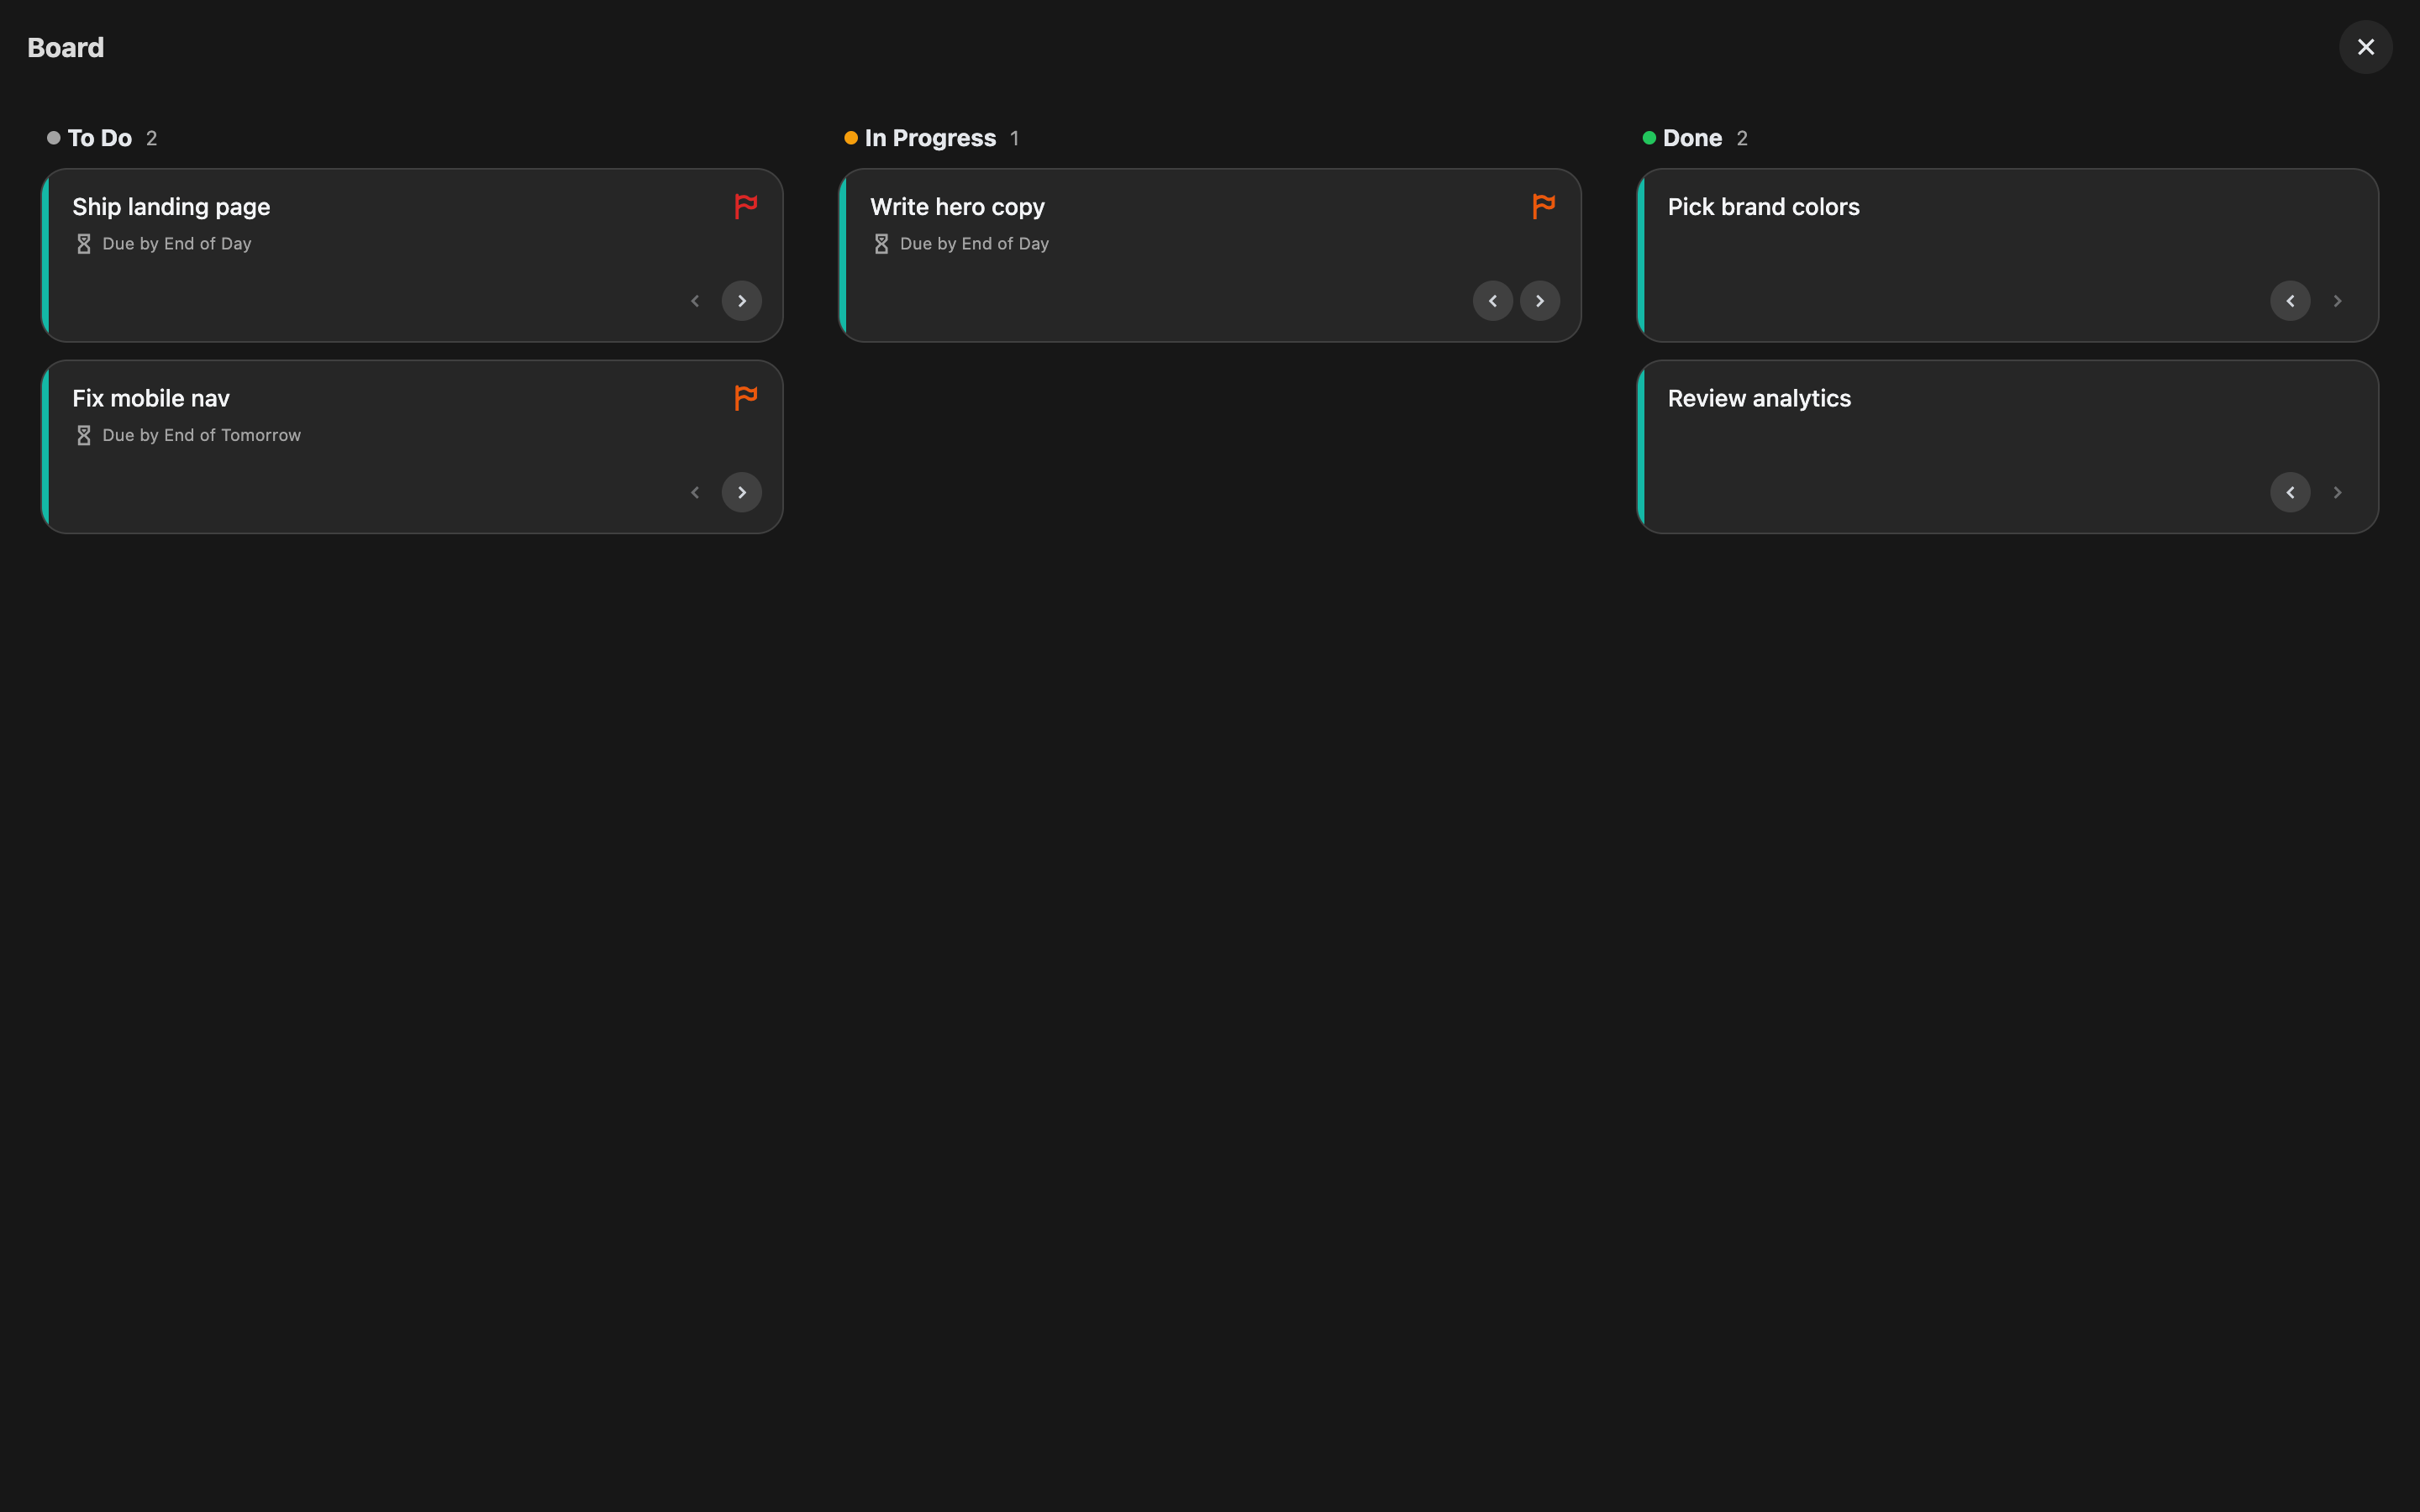Screen dimensions: 2420x1512
Task: Click the green status dot beside Done
Action: coord(1649,138)
